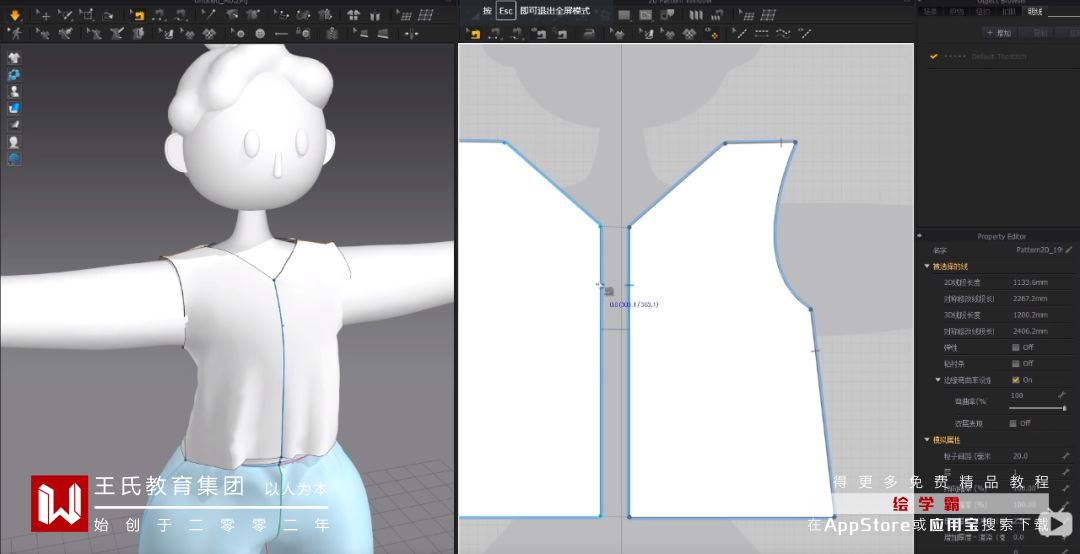Click the lock-button Fasten tool in 3D toolbar
1080x554 pixels.
pos(304,33)
